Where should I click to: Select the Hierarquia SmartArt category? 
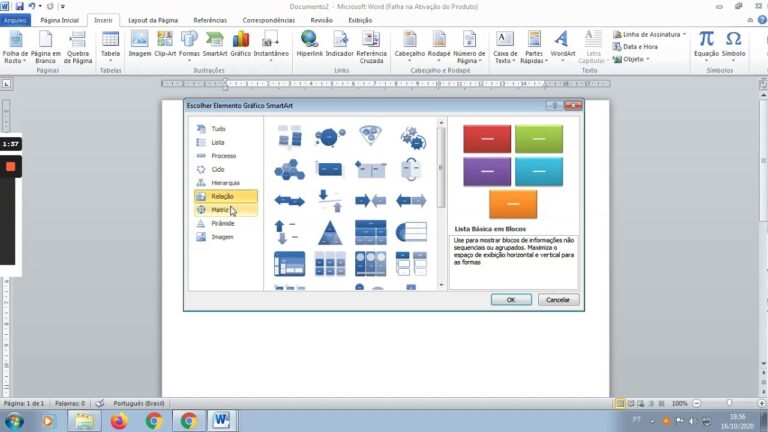(226, 183)
